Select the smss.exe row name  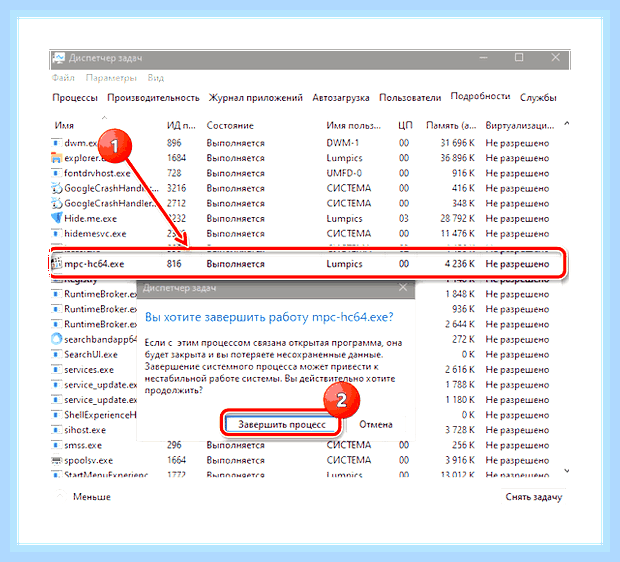(83, 445)
